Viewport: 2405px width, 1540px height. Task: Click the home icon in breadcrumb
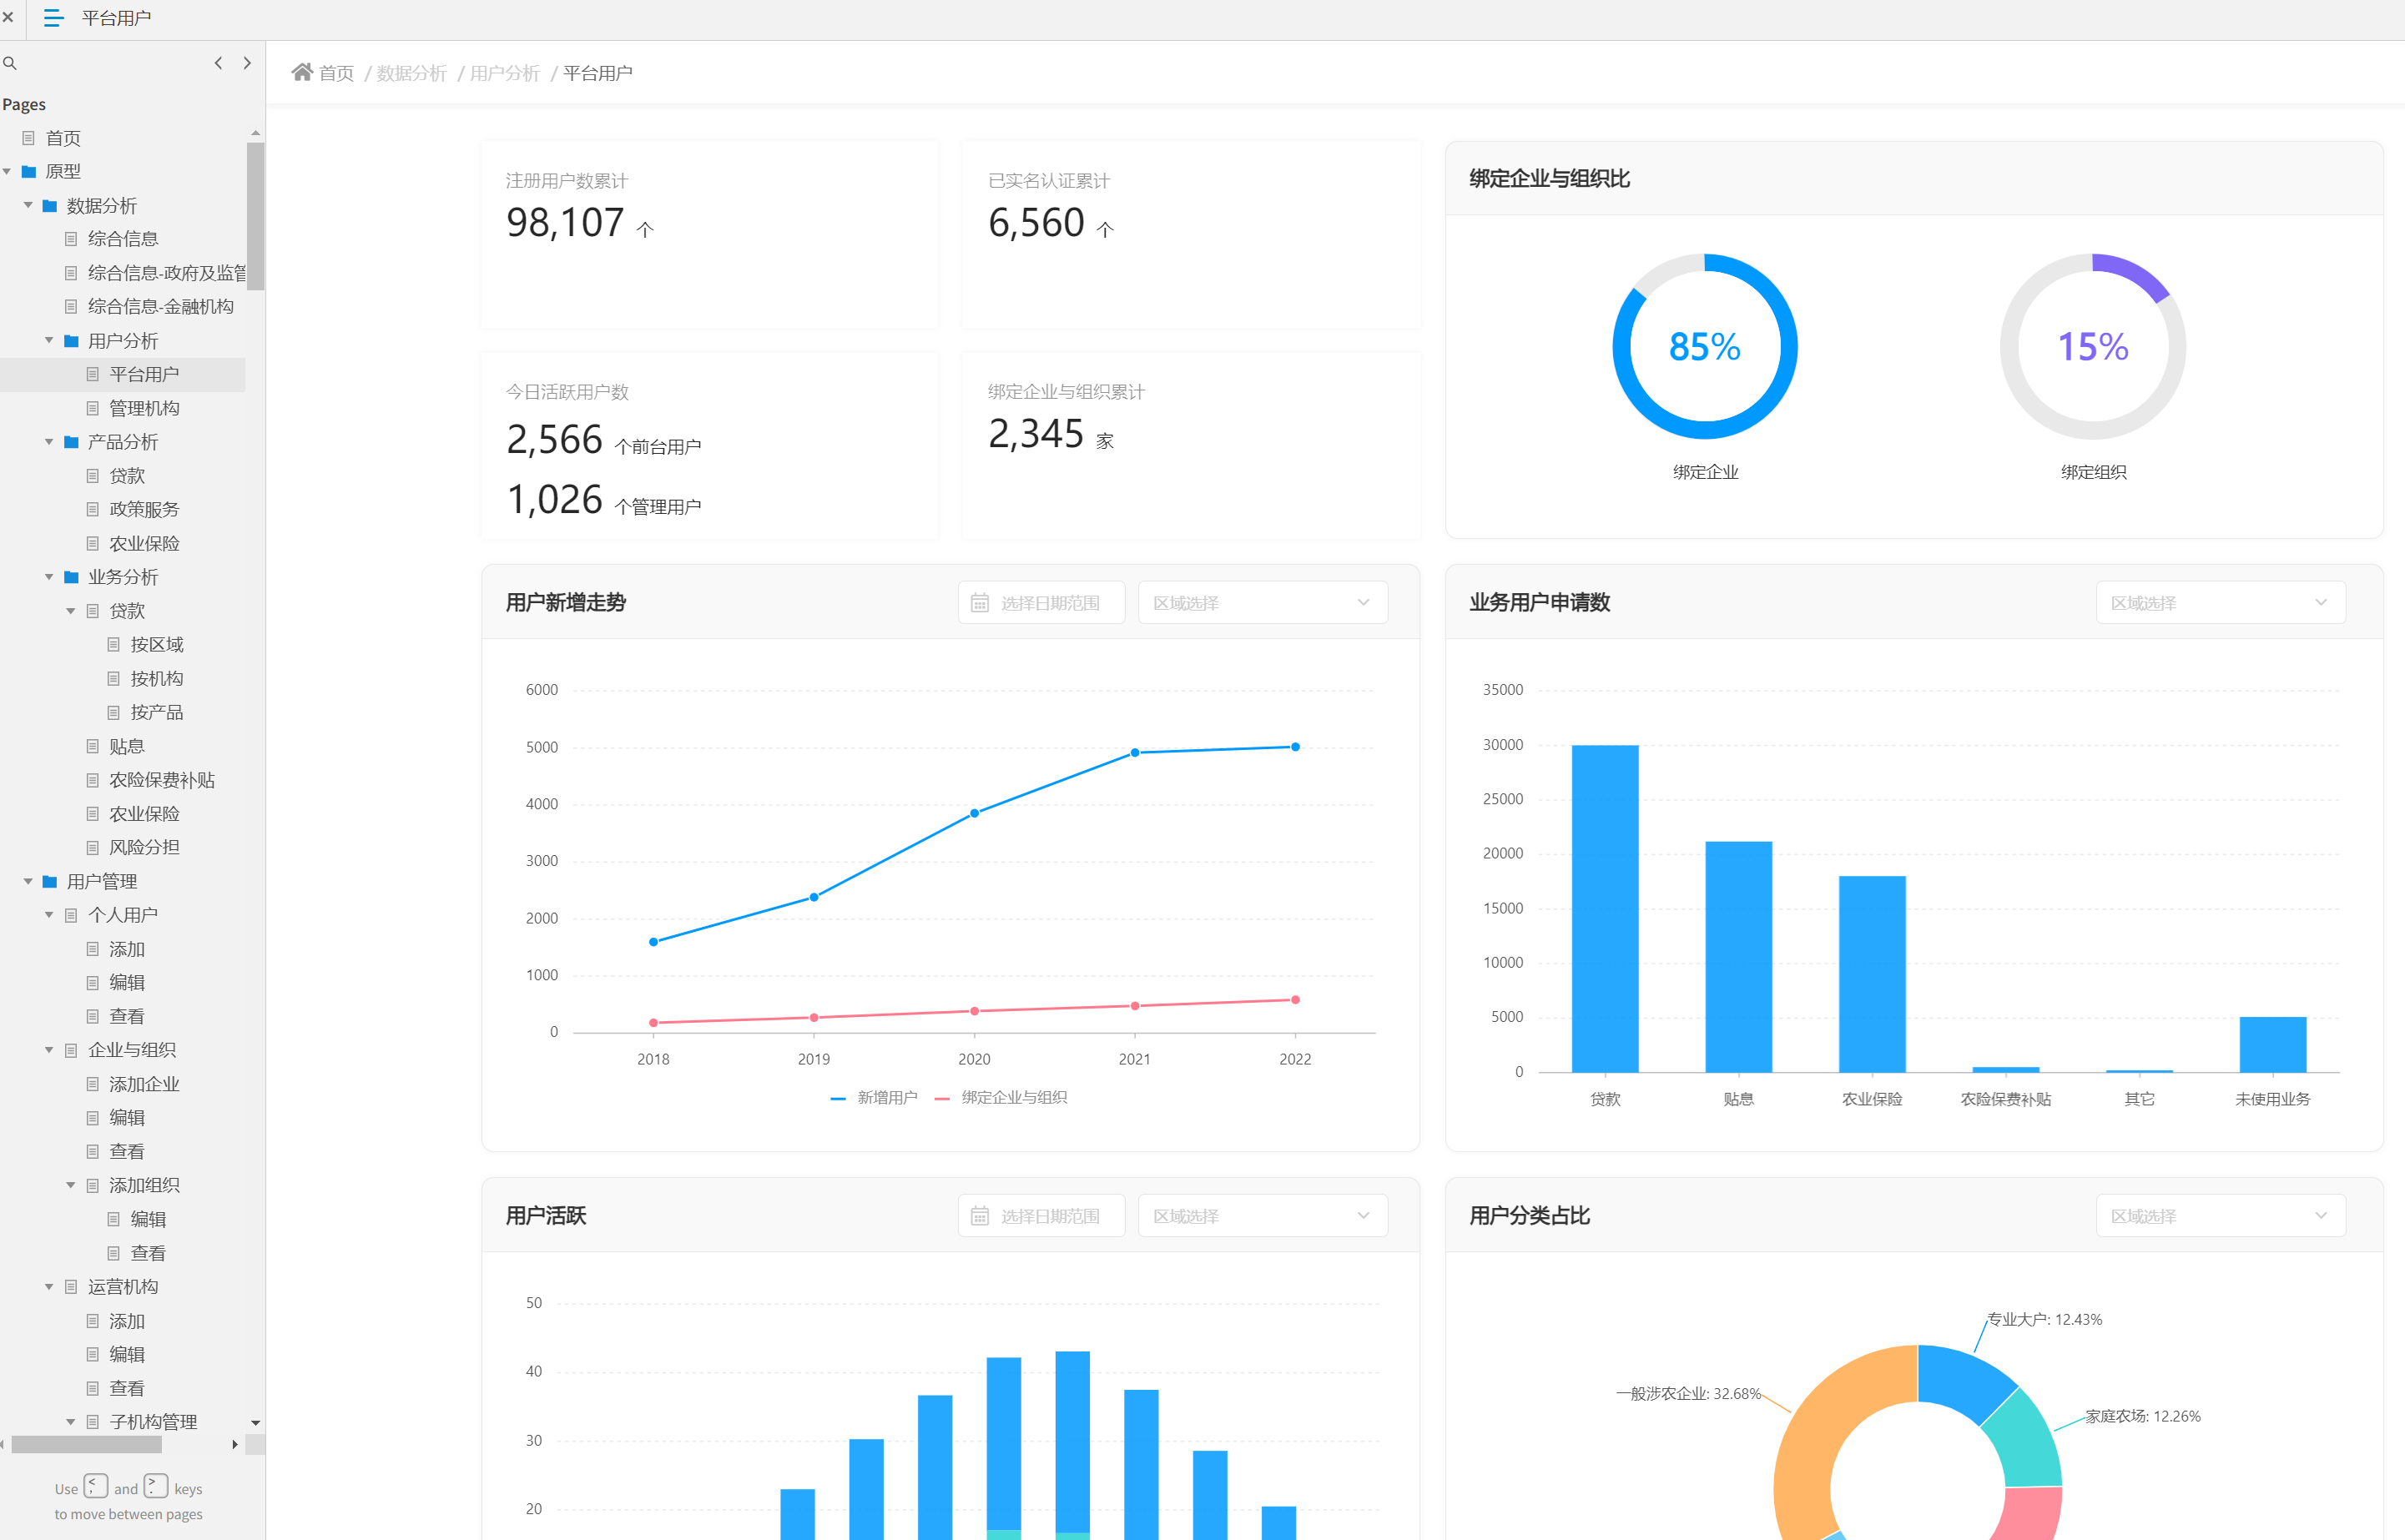pos(302,72)
